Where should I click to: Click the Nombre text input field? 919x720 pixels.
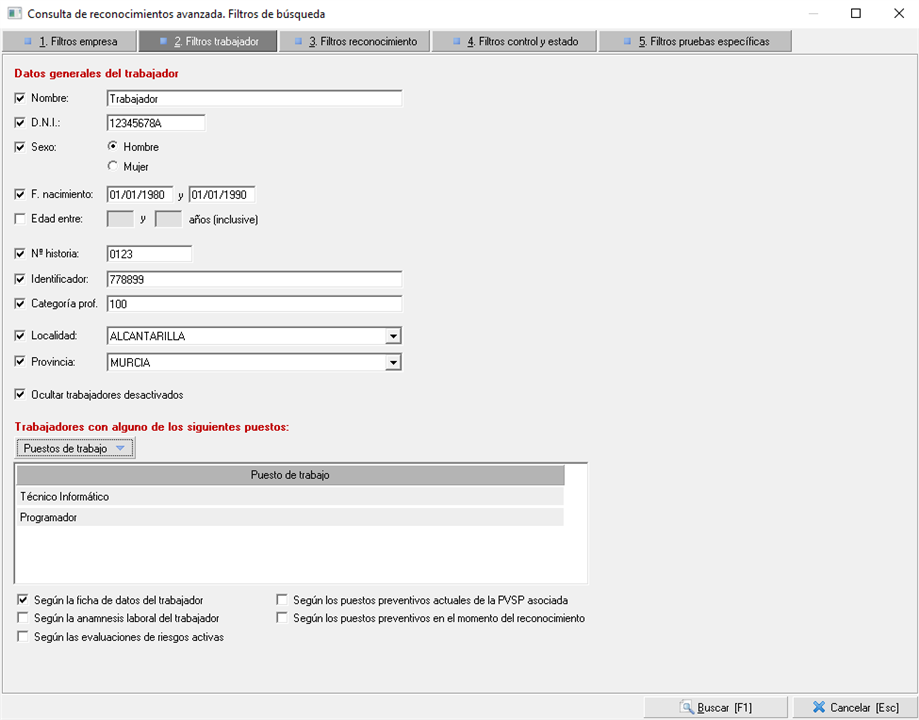[253, 99]
